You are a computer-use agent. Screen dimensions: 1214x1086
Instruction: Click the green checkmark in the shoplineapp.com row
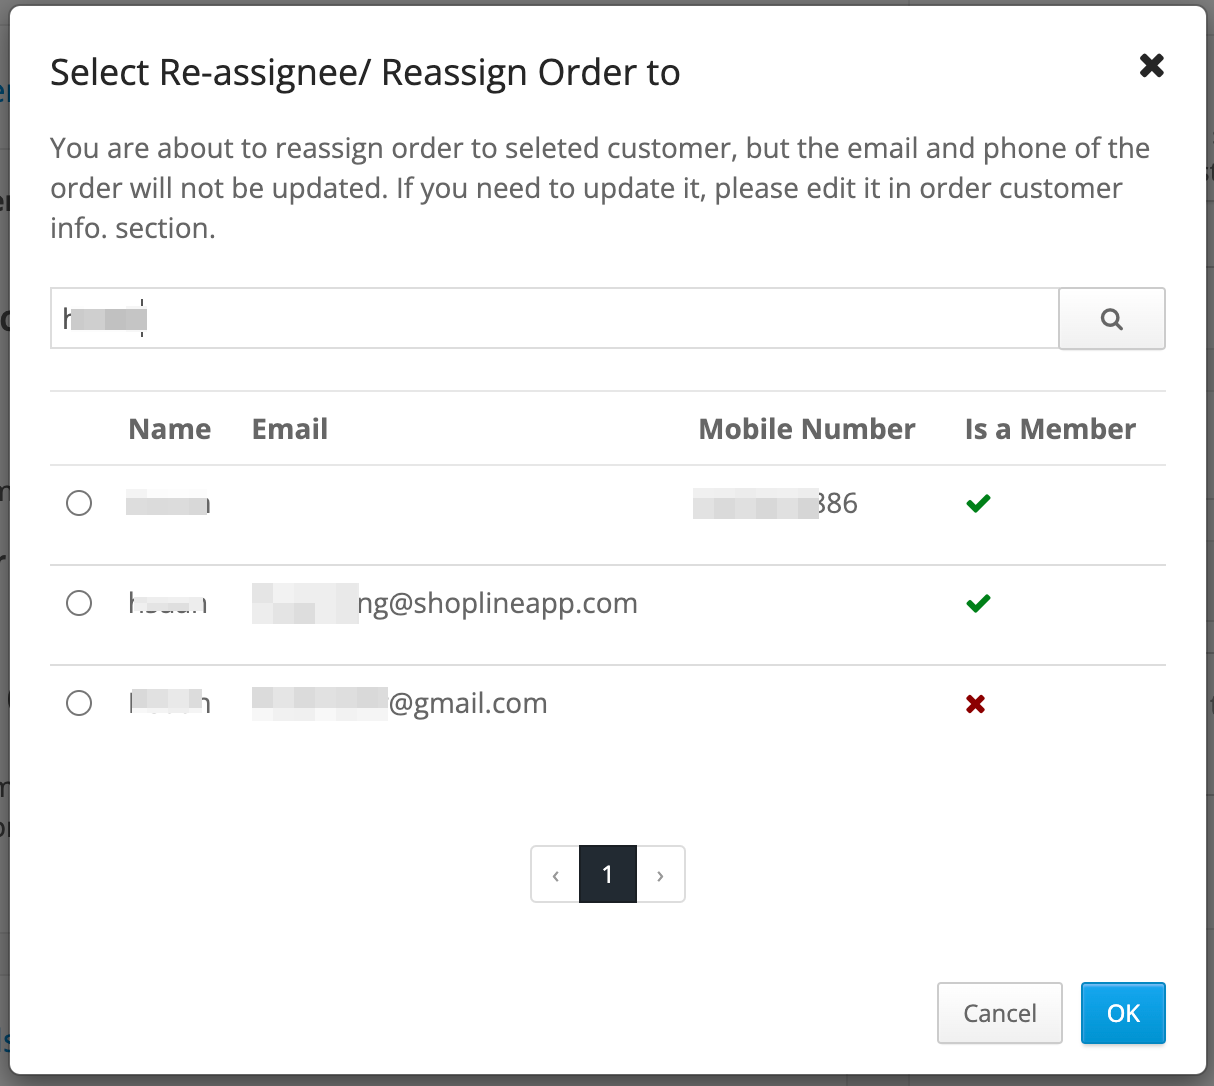pos(978,603)
